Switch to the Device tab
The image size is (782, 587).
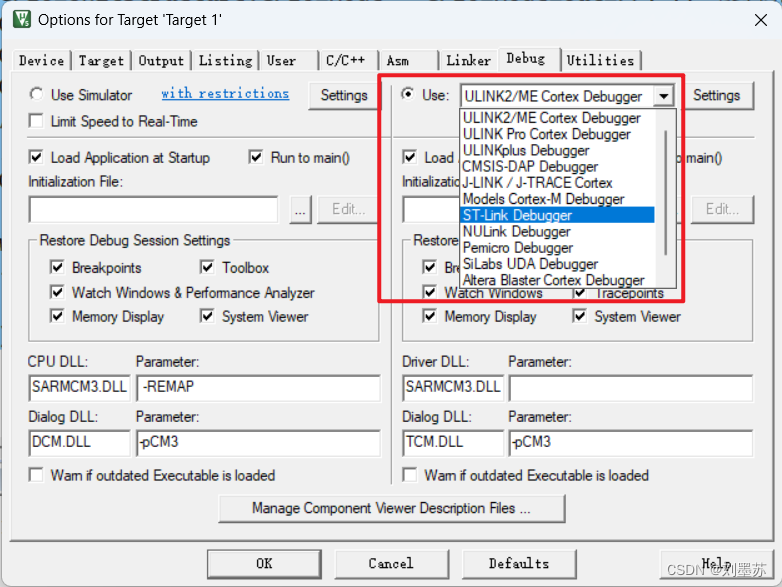pos(41,61)
